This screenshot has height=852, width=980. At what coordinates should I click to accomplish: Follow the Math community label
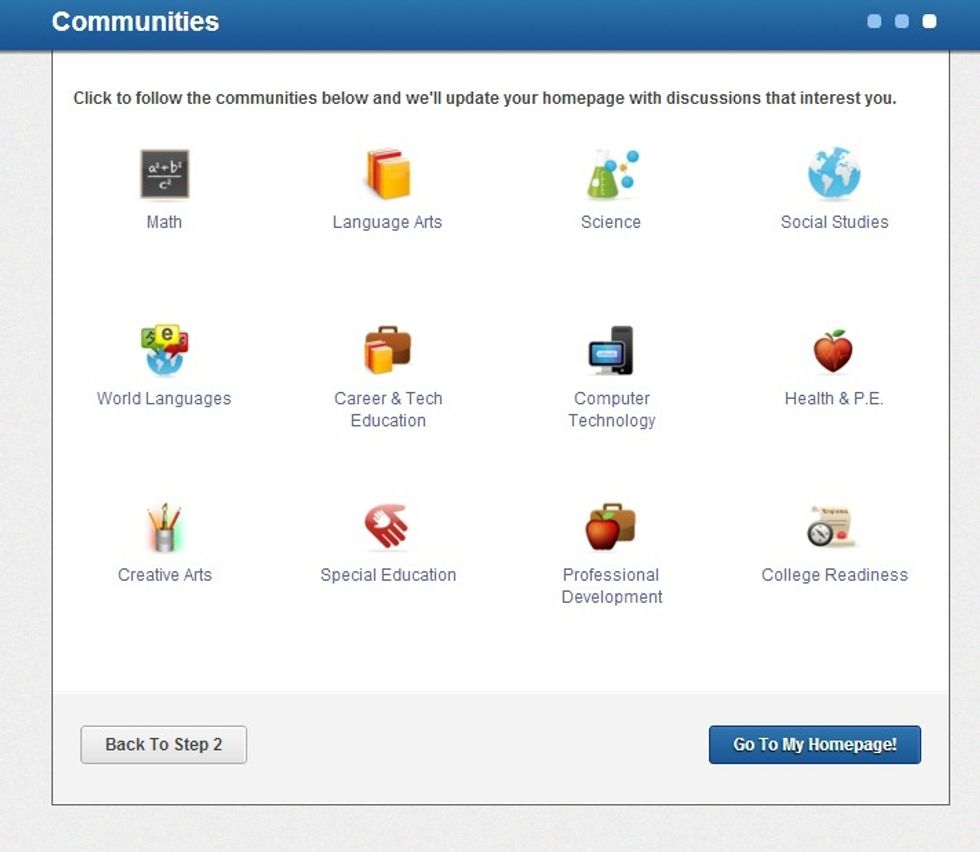(164, 222)
